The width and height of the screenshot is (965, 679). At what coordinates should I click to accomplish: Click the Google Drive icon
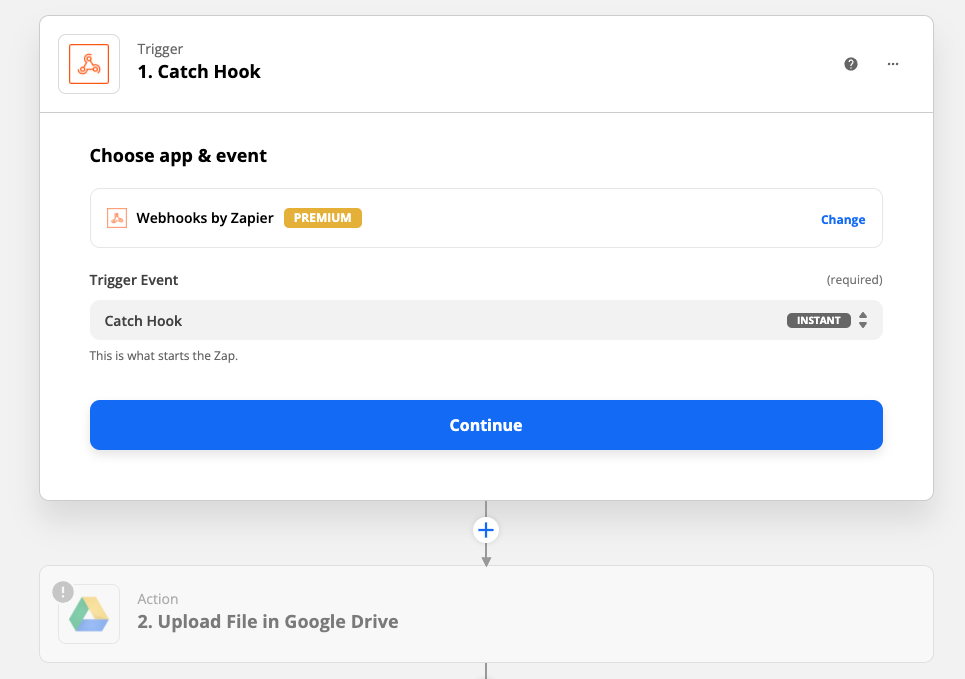point(89,614)
